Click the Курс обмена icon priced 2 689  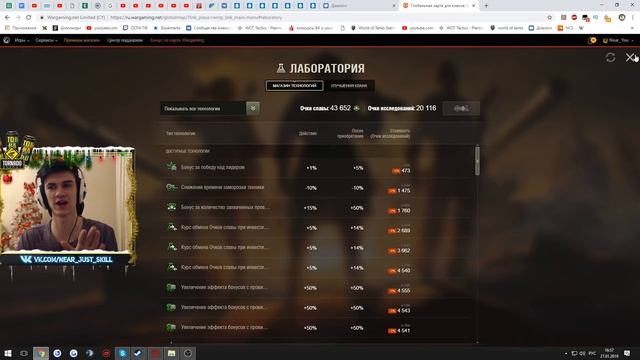tap(171, 227)
